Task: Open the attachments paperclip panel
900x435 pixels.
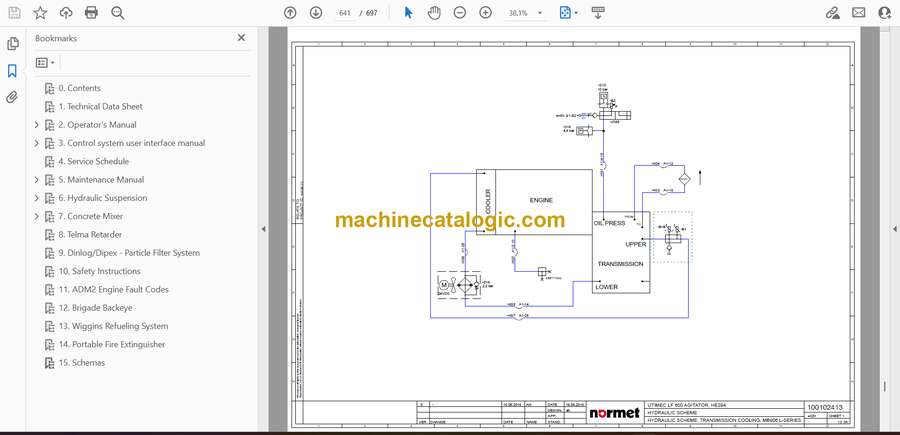Action: [x=13, y=97]
